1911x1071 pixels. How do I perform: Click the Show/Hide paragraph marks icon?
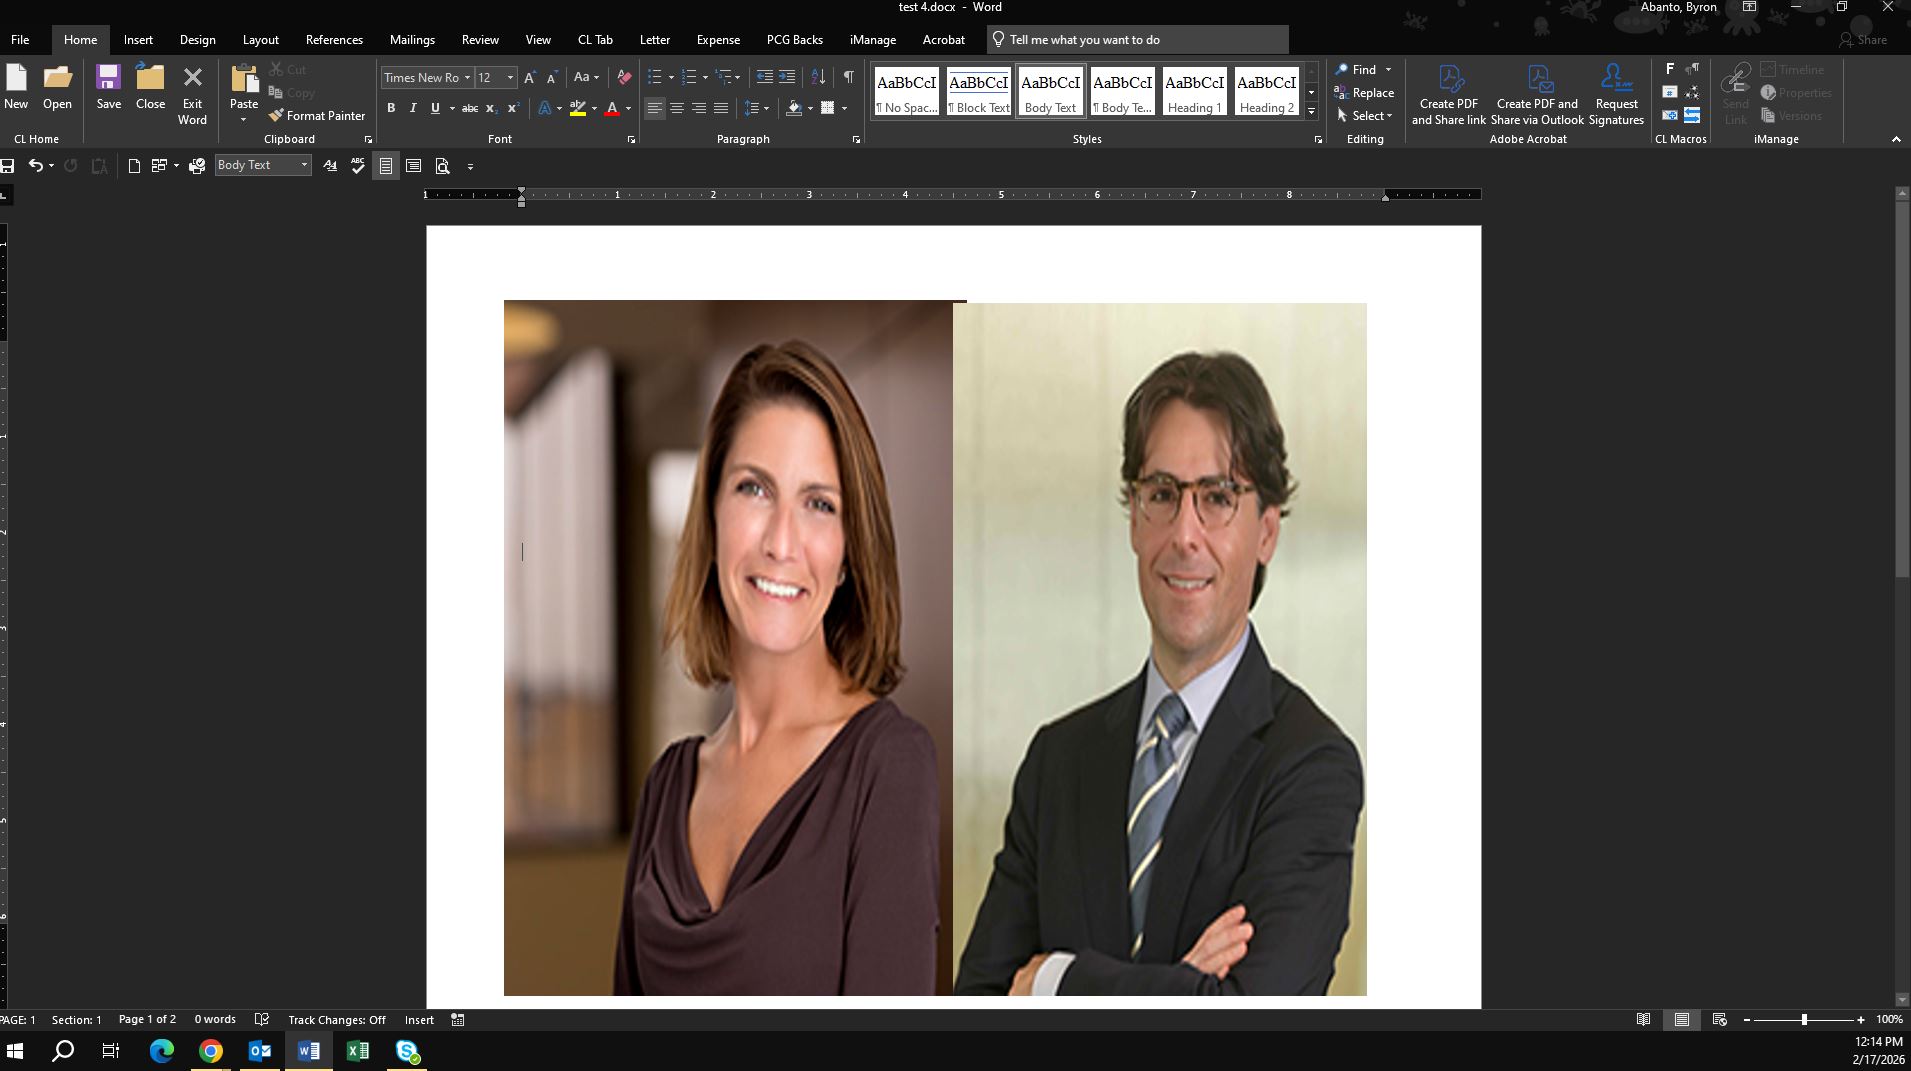point(848,77)
